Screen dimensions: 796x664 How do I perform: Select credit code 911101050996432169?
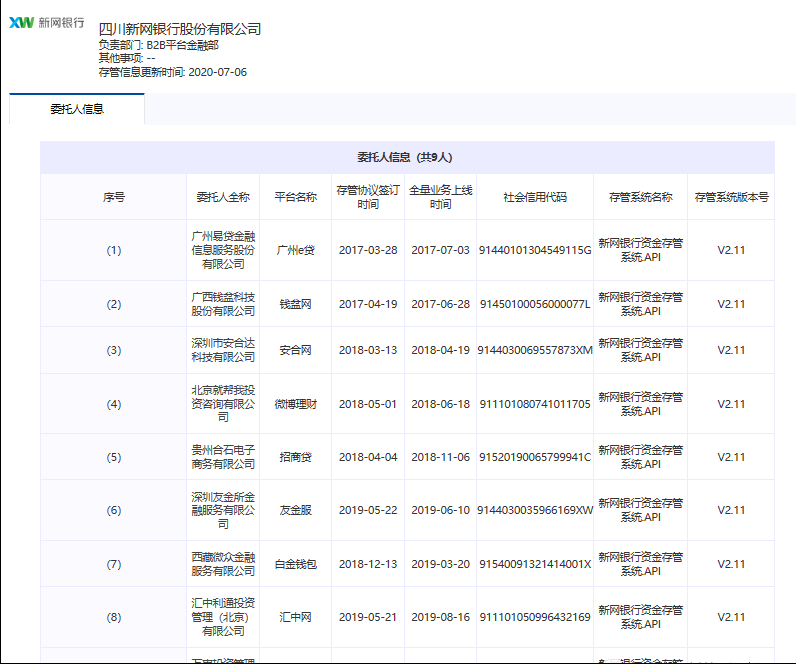coord(535,617)
